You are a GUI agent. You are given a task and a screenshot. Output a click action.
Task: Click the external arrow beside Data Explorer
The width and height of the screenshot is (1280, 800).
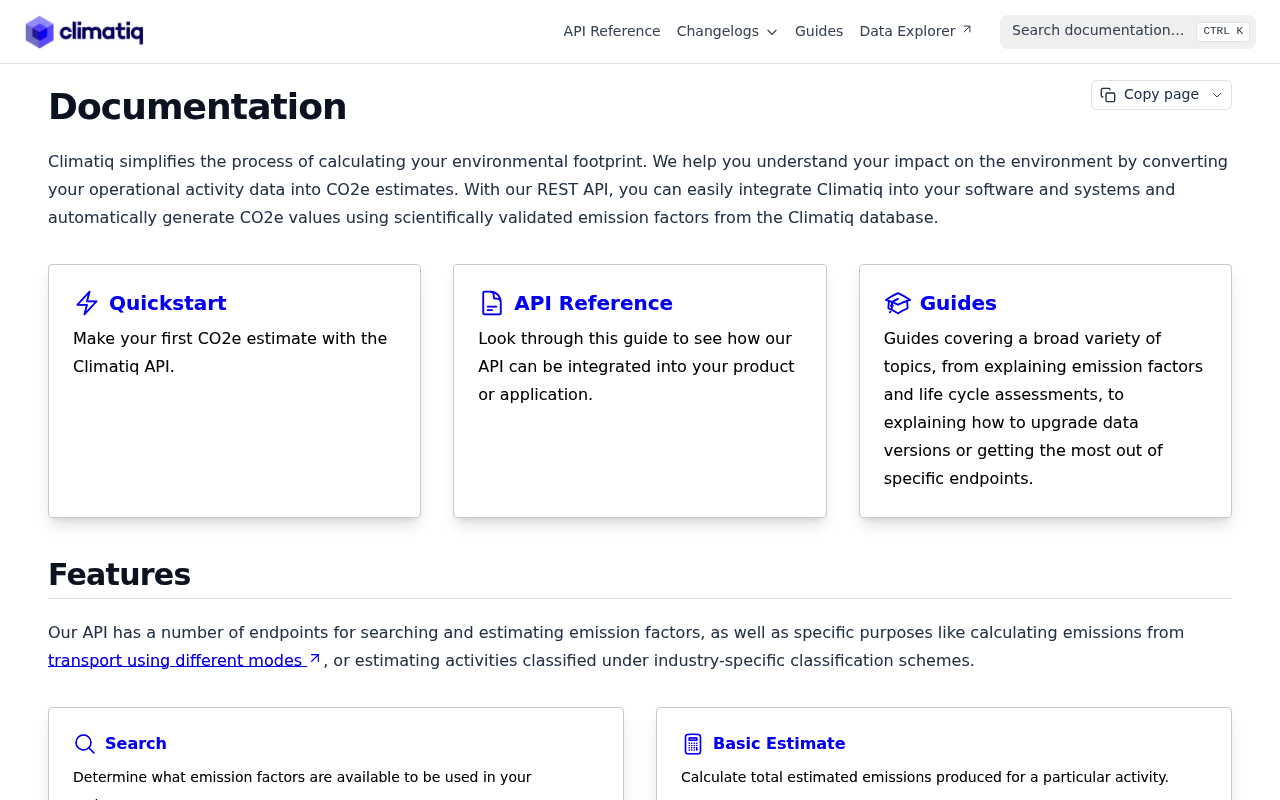967,30
